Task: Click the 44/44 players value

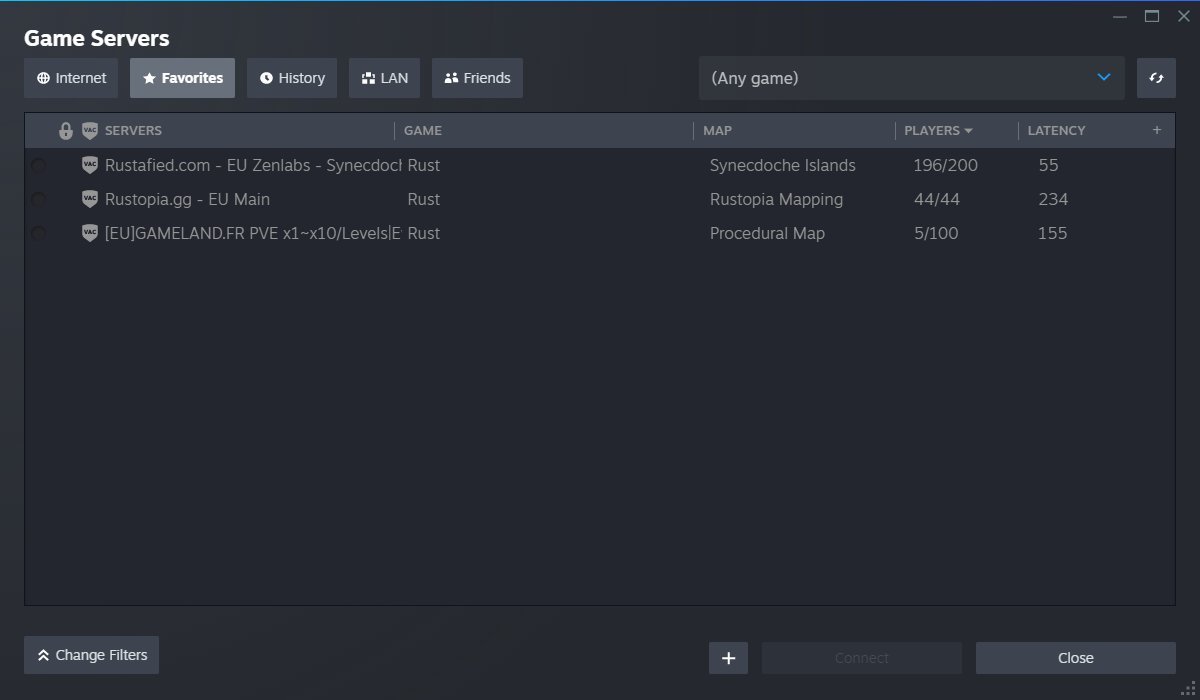Action: click(936, 199)
